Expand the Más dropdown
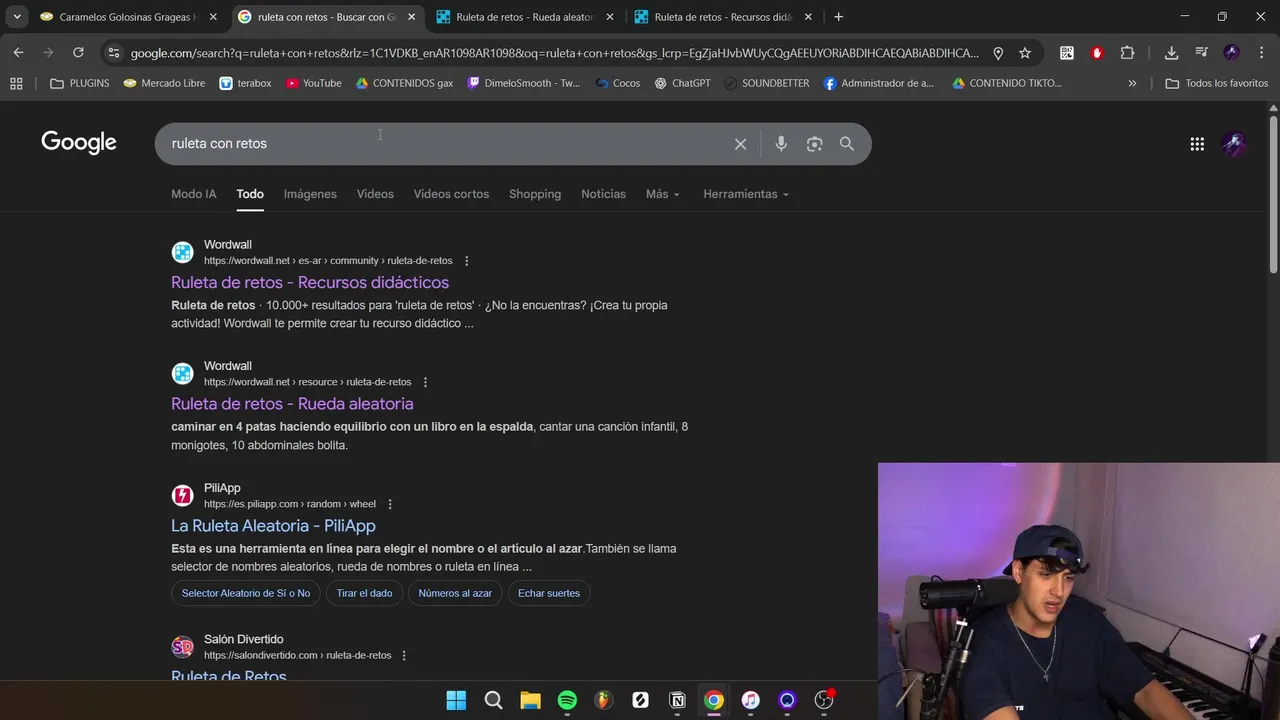Screen dimensions: 1280x720 pyautogui.click(x=663, y=194)
